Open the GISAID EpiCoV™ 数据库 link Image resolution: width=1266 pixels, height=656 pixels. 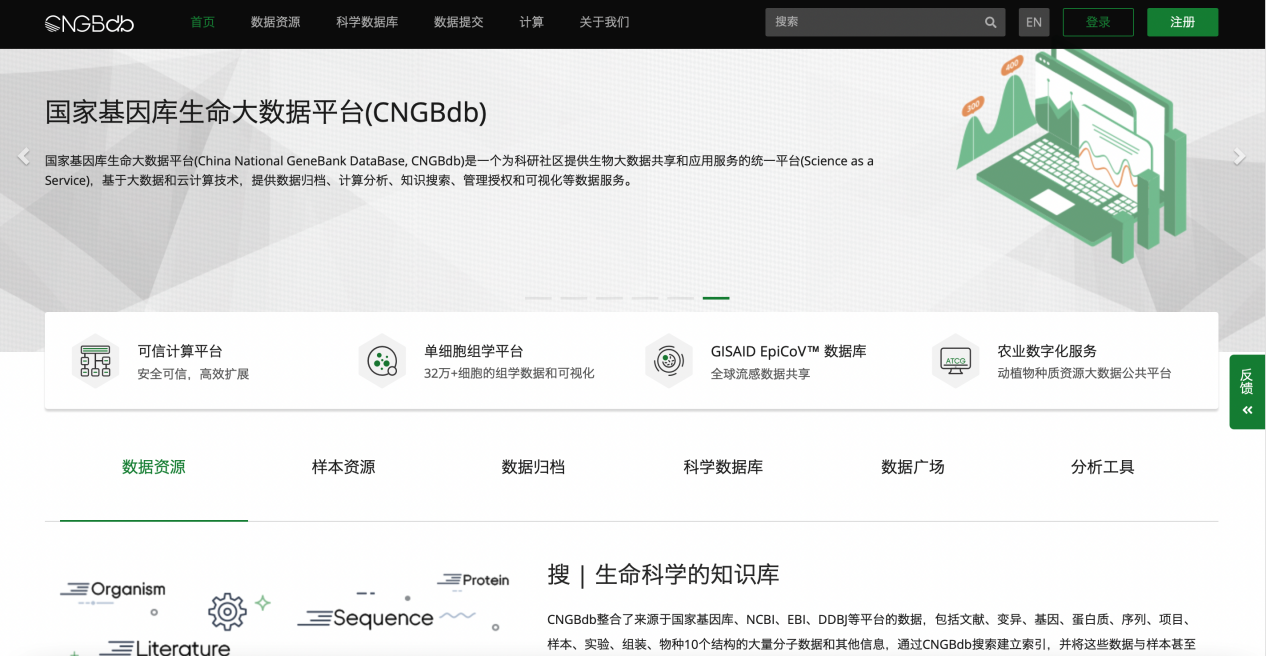pos(789,351)
